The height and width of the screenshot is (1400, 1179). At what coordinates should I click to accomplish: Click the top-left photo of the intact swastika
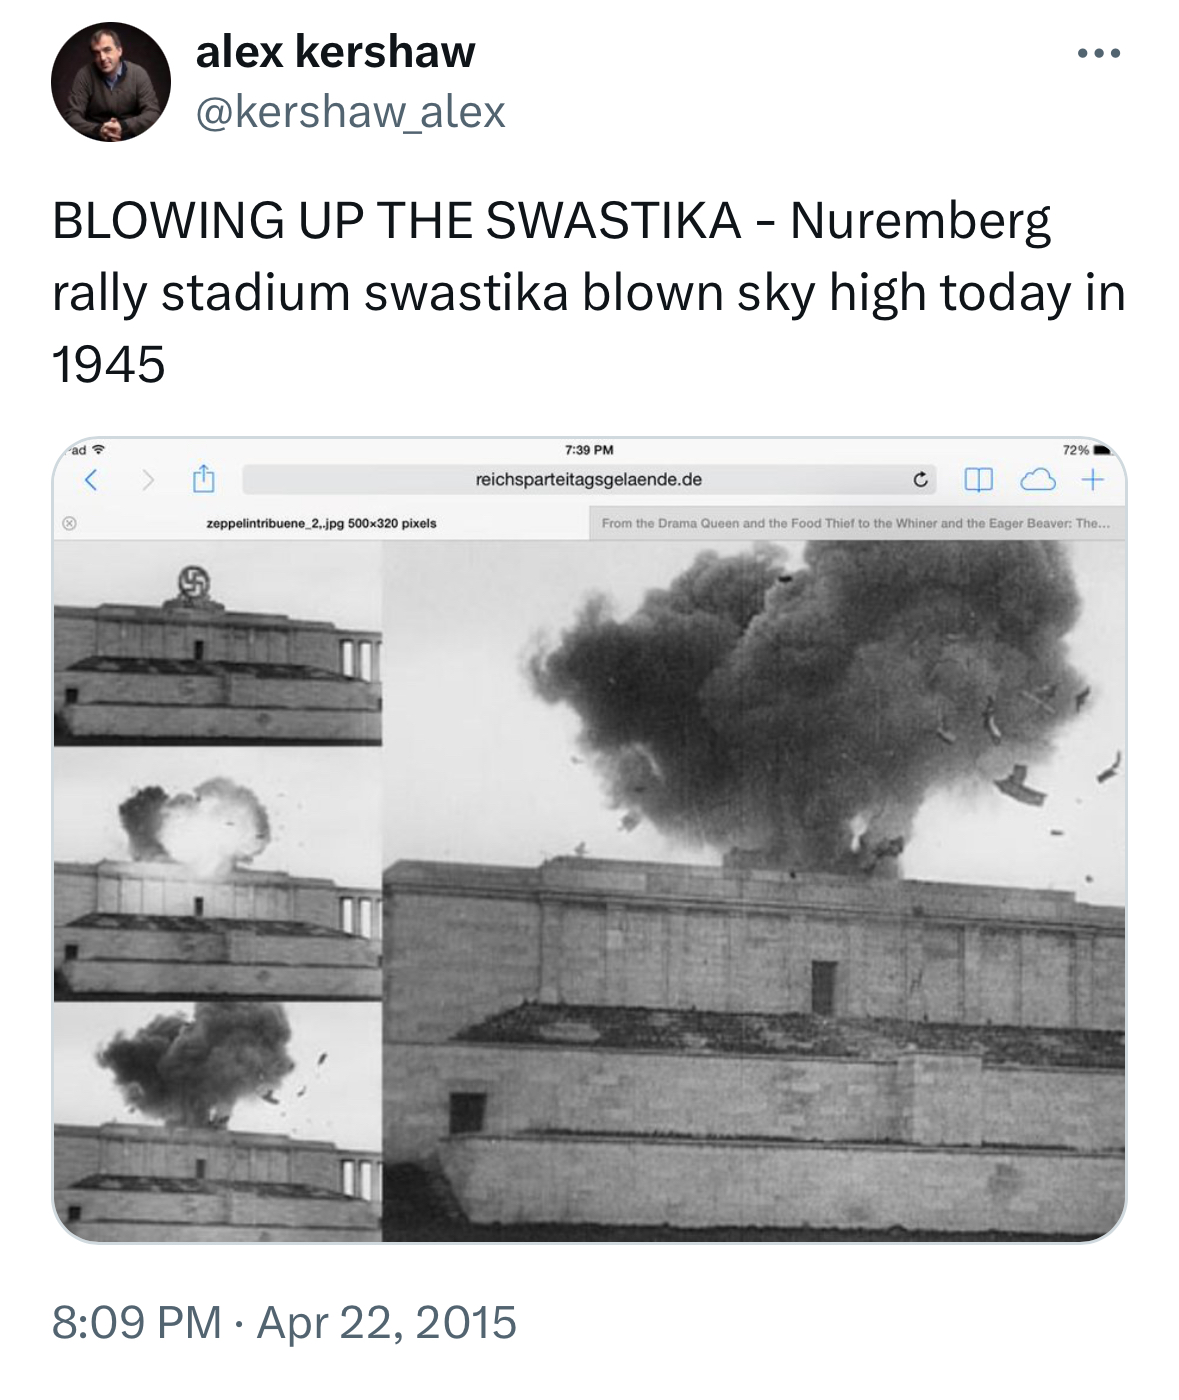pyautogui.click(x=217, y=644)
